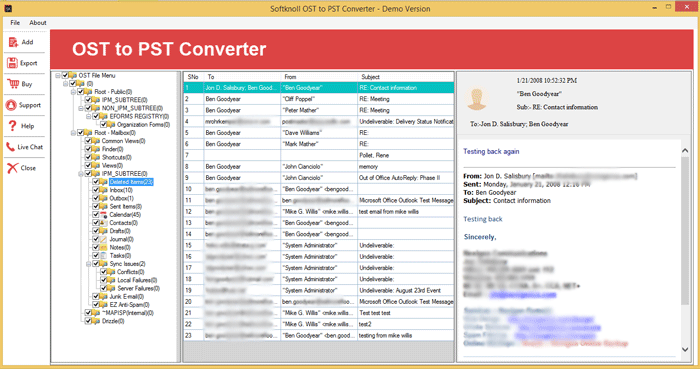Click the Tasks(0) folder icon
This screenshot has width=700, height=369.
[104, 255]
